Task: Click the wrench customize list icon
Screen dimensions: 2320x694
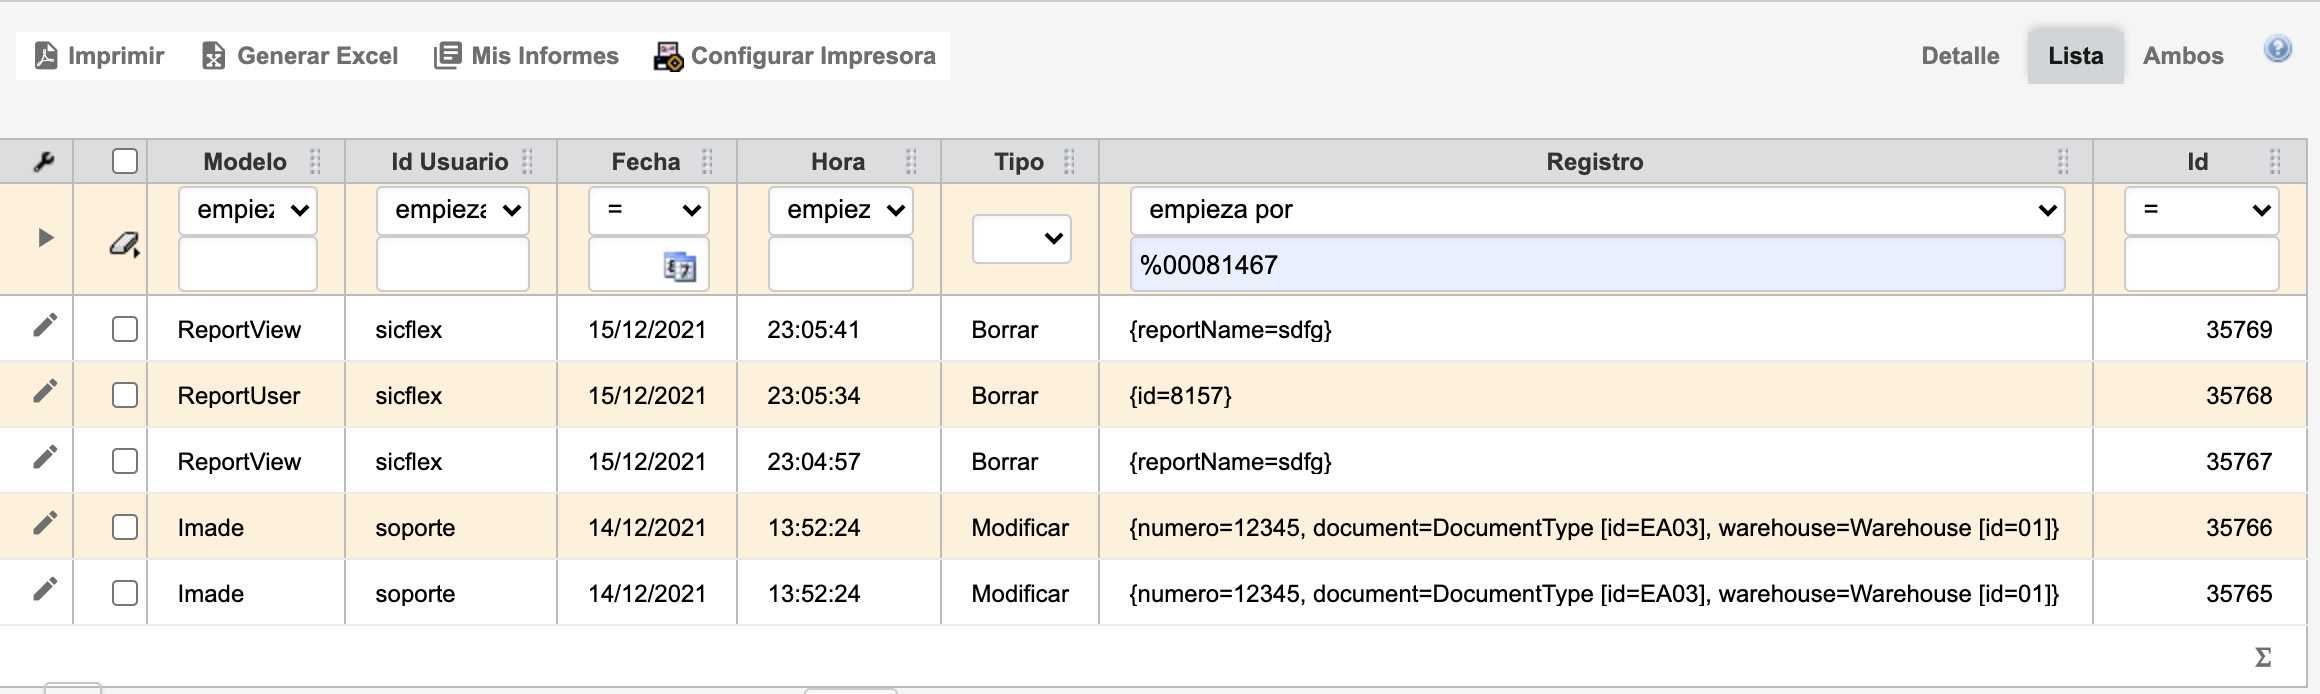Action: click(x=43, y=162)
